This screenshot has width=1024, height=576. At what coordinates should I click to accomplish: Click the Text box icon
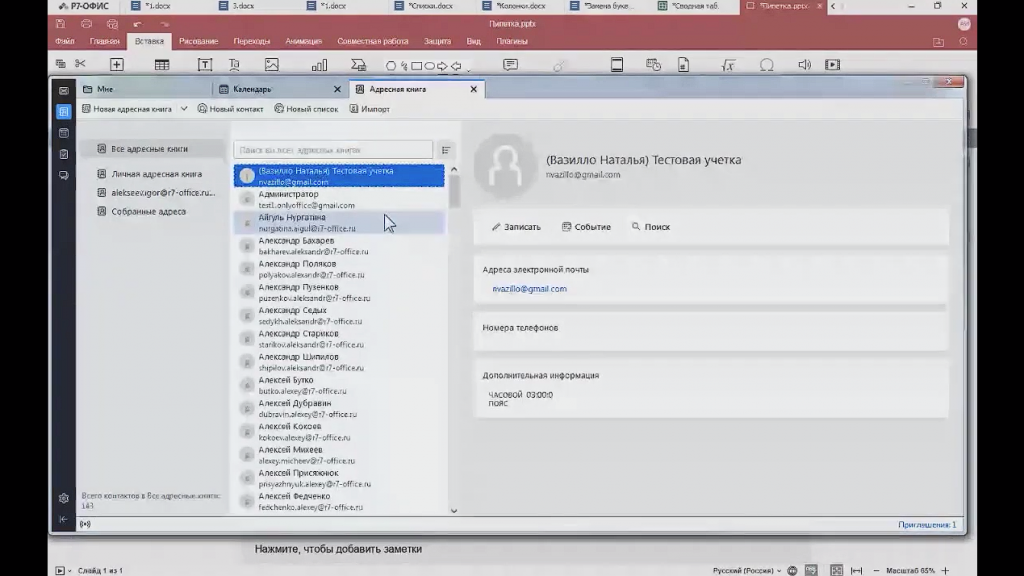[x=204, y=65]
